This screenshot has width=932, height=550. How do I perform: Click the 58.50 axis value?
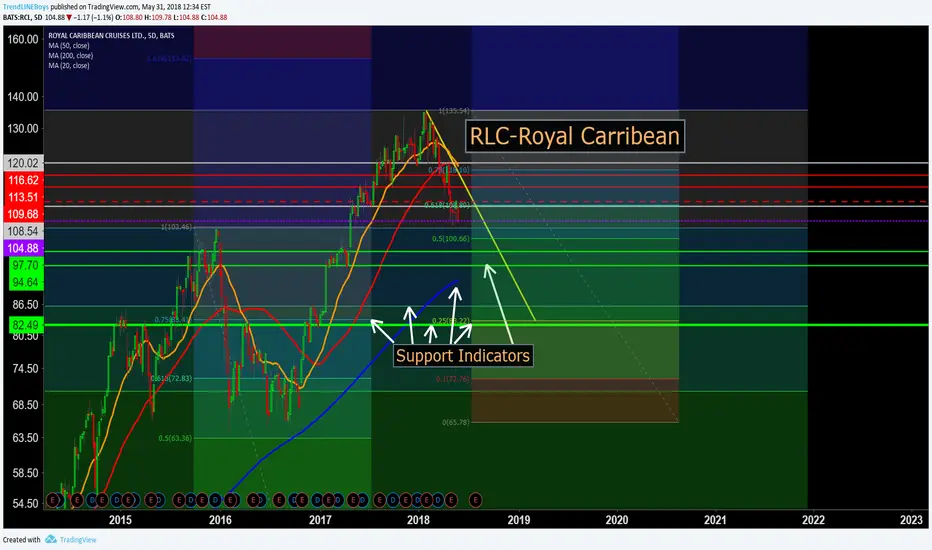click(25, 473)
